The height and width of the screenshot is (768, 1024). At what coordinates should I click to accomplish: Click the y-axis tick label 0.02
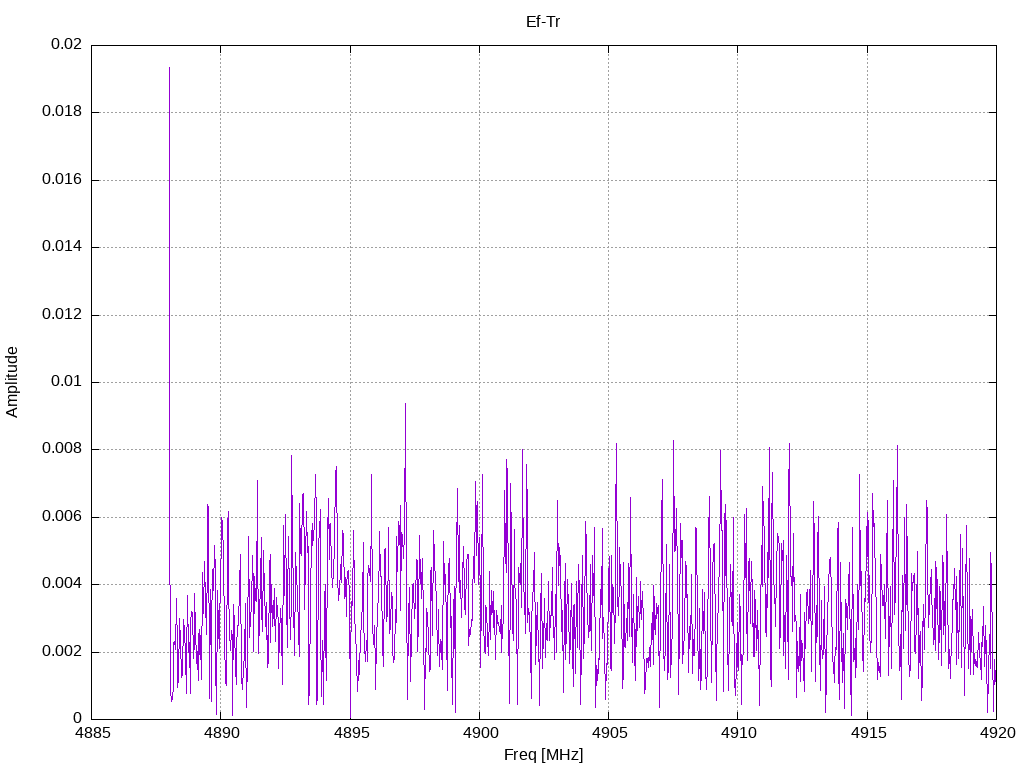pyautogui.click(x=67, y=44)
